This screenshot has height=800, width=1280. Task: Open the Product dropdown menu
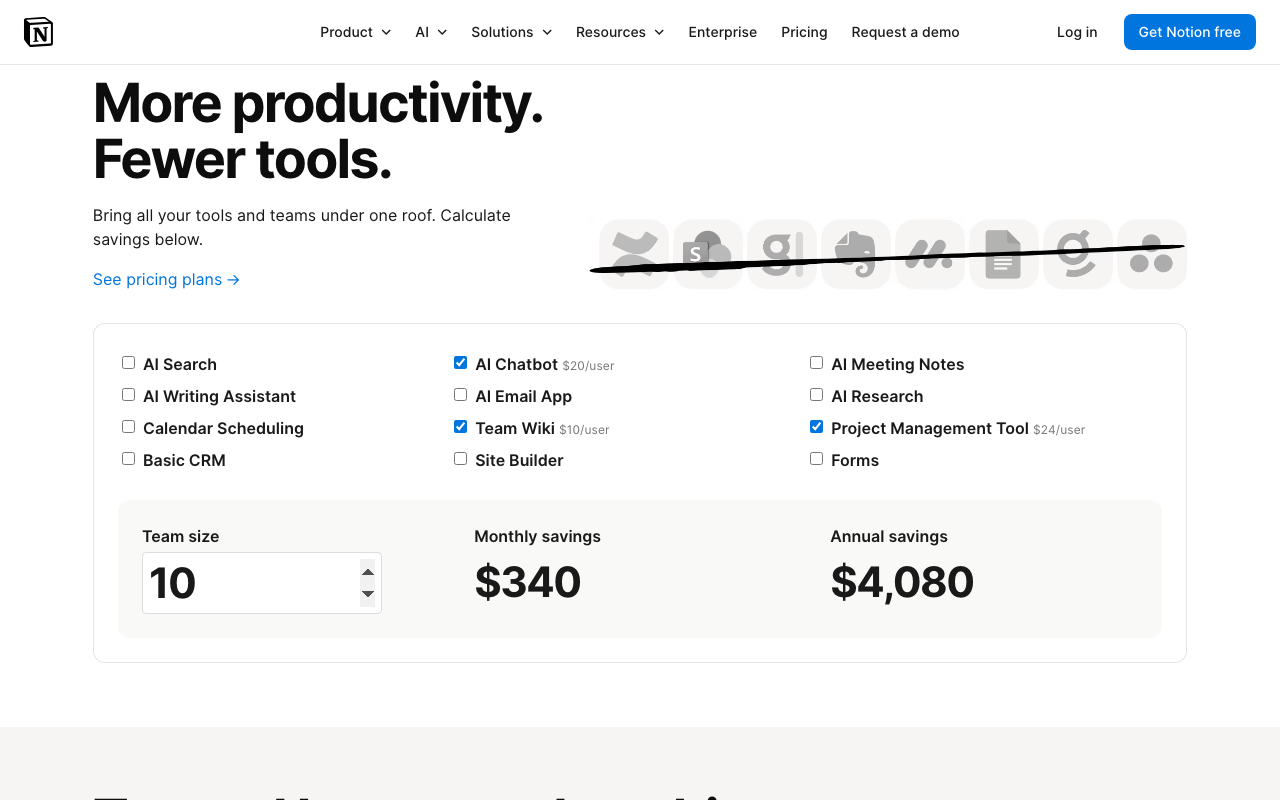coord(355,32)
